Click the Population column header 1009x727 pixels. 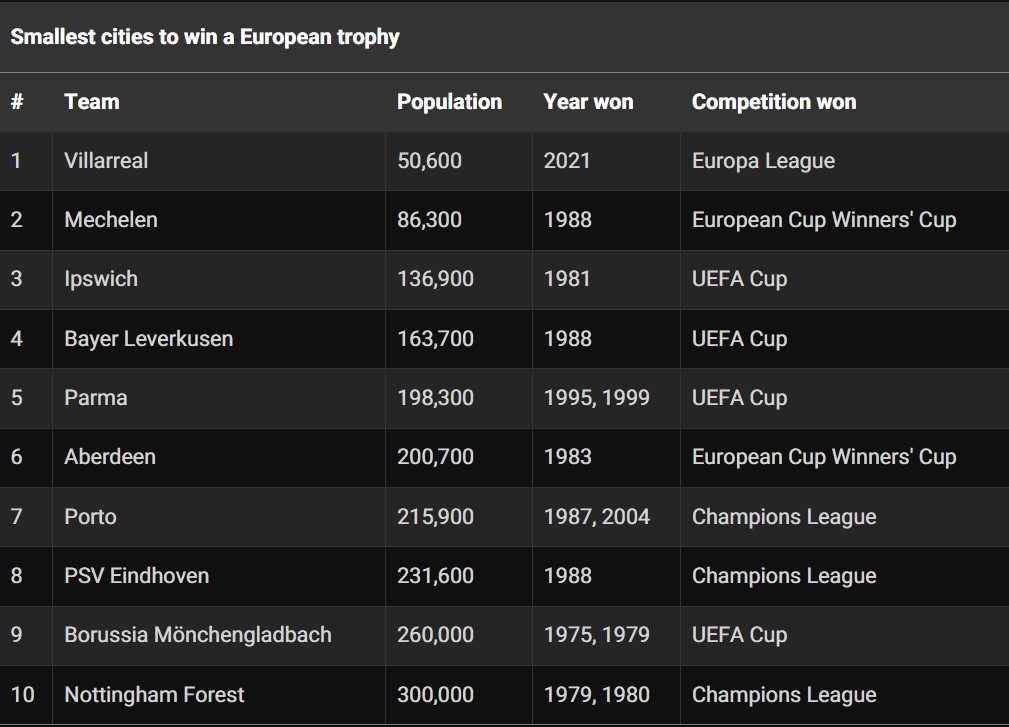(449, 102)
